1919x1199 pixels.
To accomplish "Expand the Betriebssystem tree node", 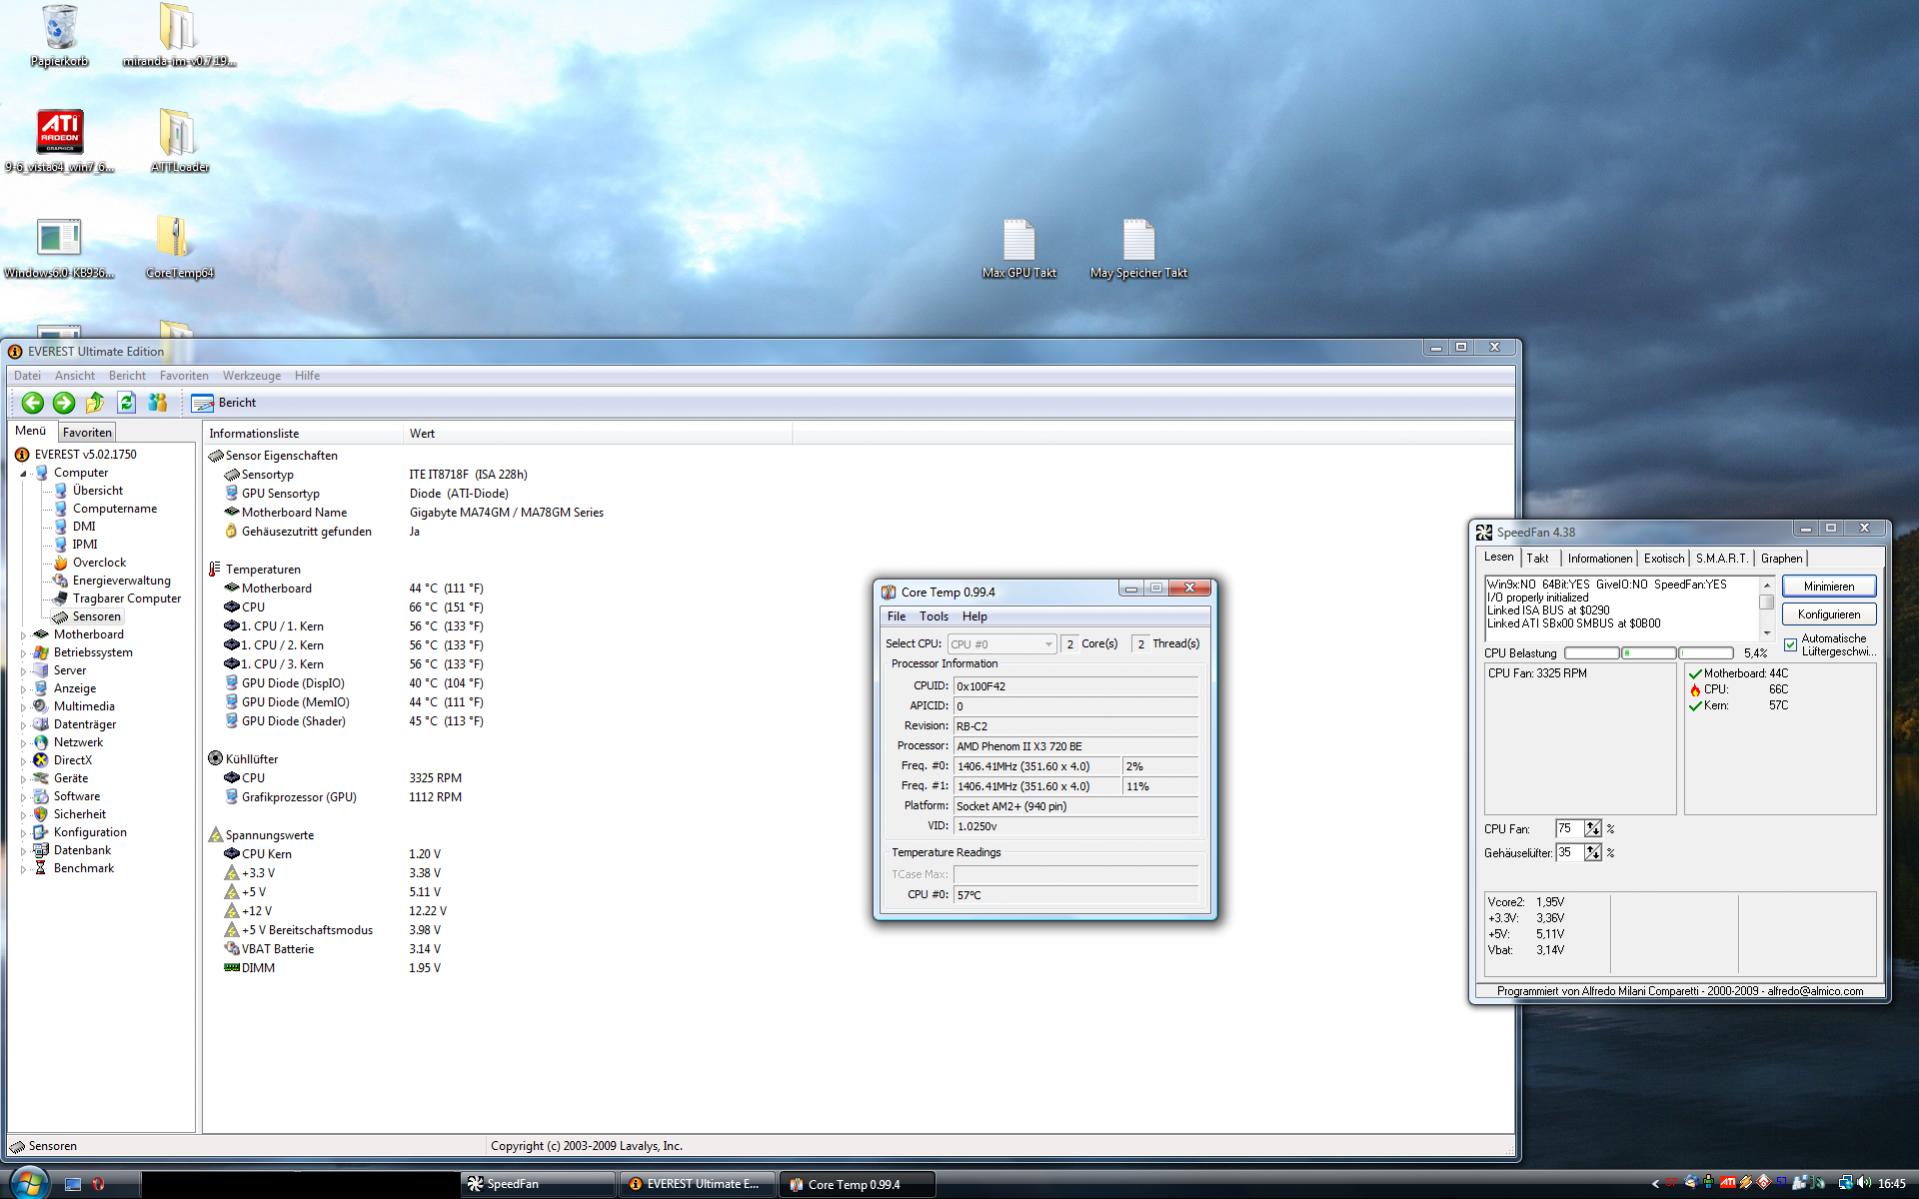I will (23, 653).
